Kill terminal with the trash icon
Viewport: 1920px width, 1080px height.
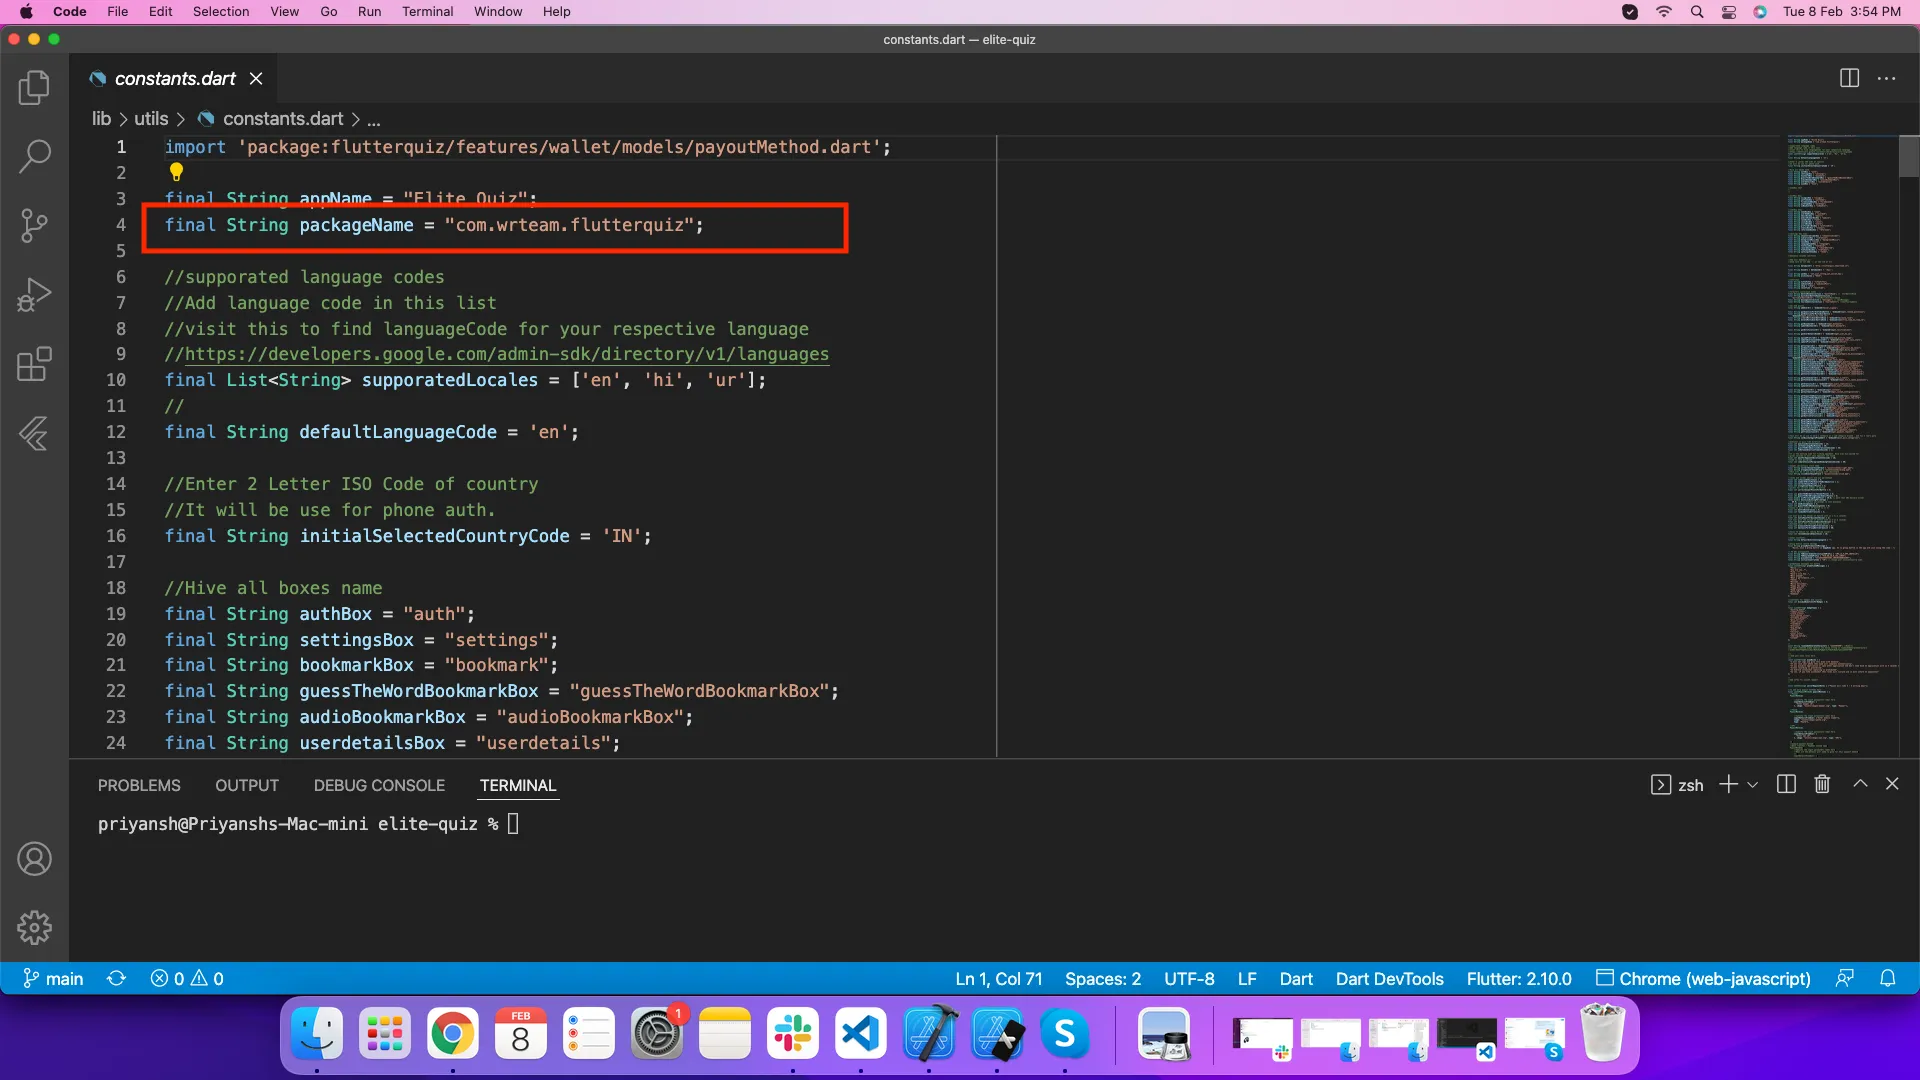(1822, 785)
